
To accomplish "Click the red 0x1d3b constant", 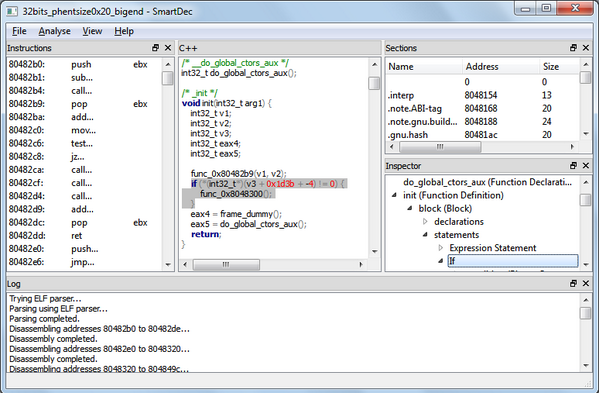I will (280, 184).
